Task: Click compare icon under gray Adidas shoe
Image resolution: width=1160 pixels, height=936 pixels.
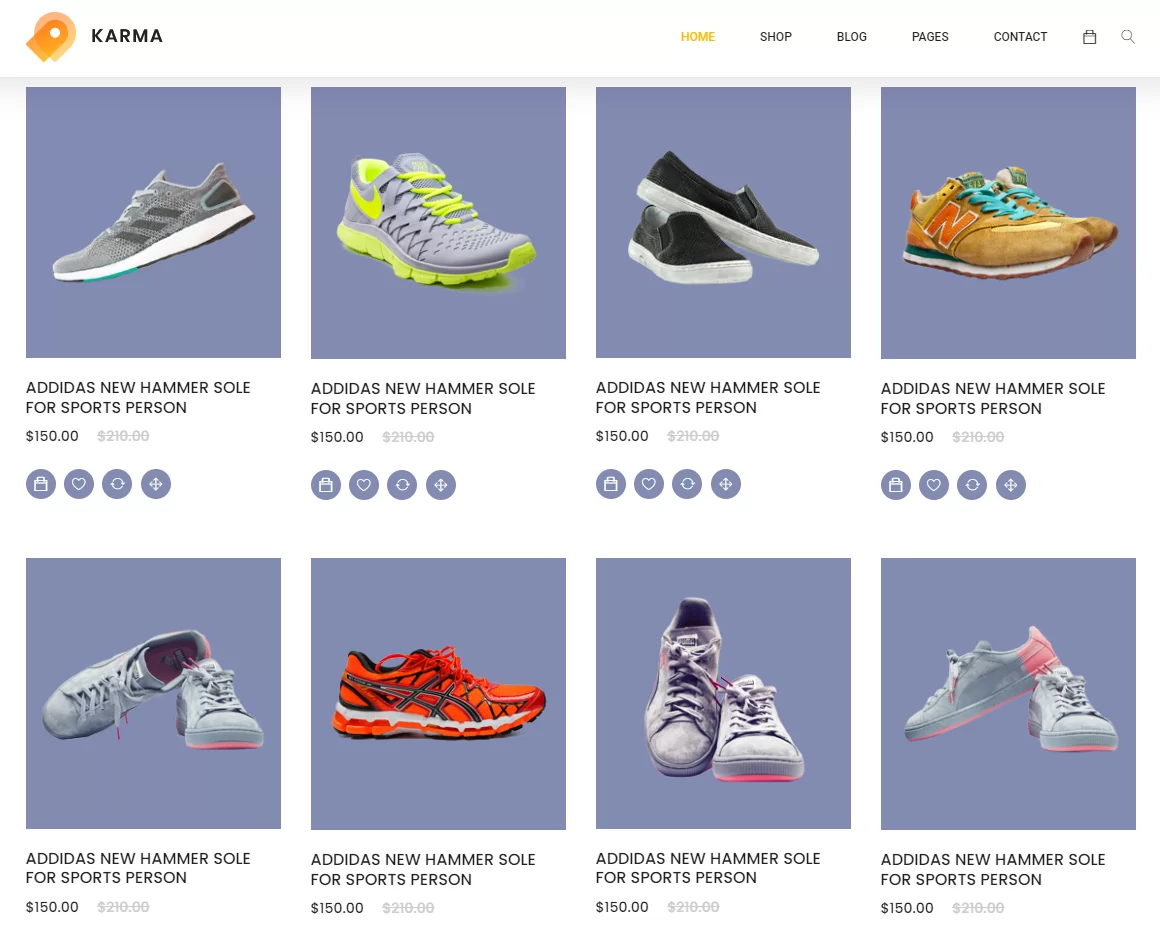Action: 117,484
